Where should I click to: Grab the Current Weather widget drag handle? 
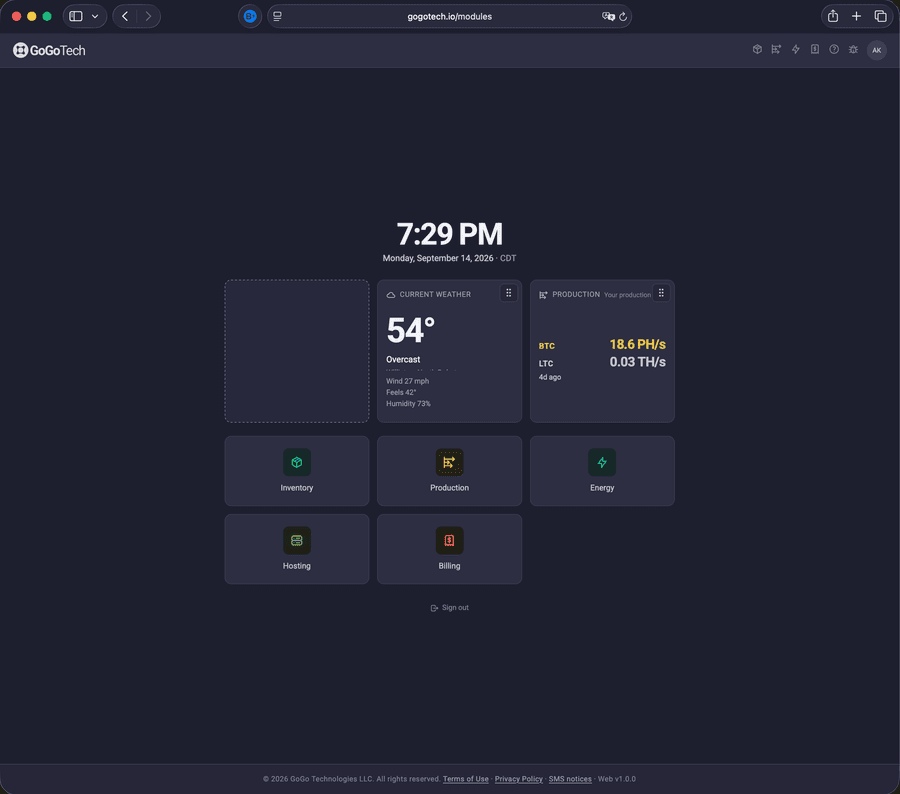point(509,293)
